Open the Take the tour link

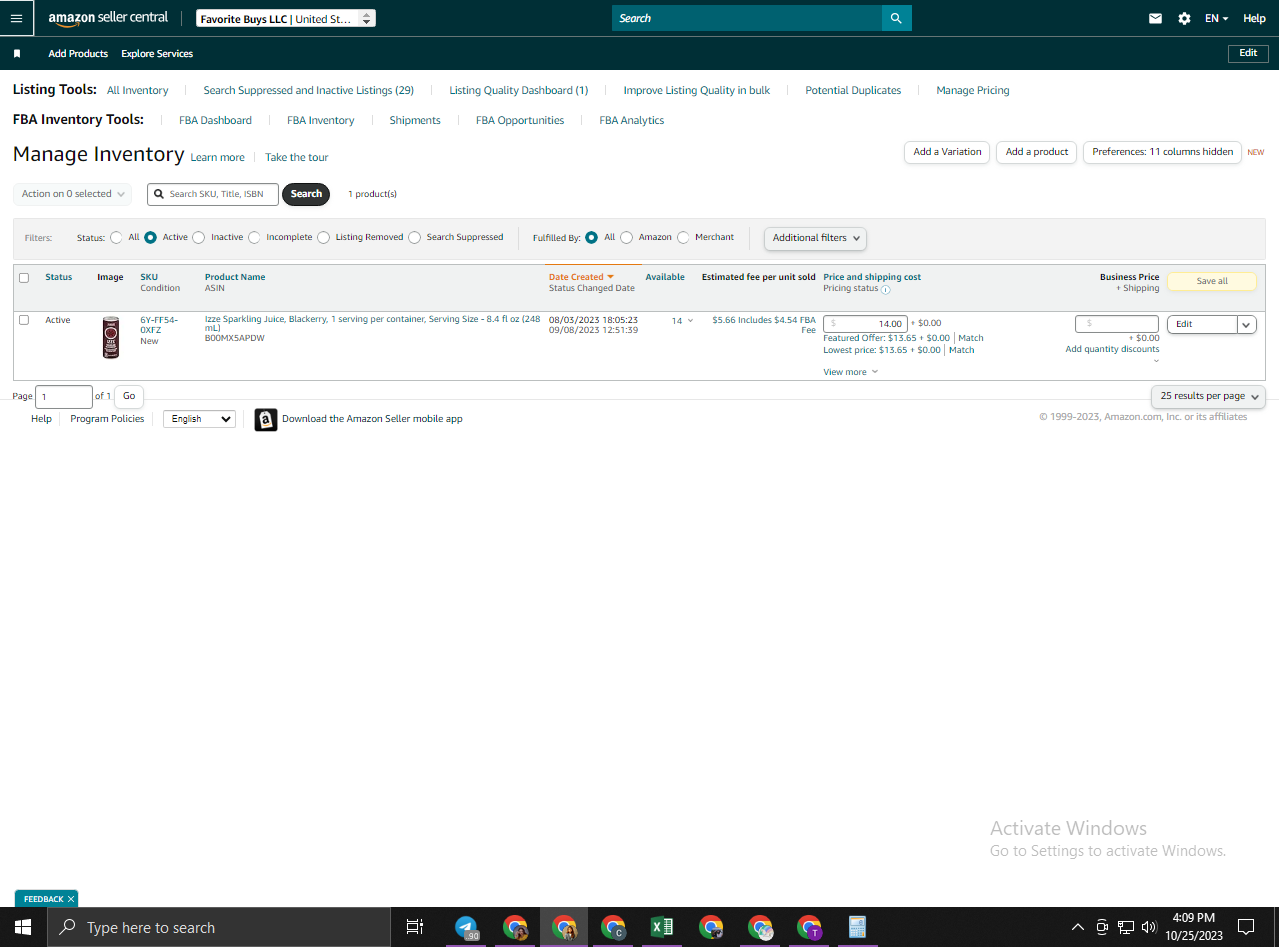click(296, 157)
